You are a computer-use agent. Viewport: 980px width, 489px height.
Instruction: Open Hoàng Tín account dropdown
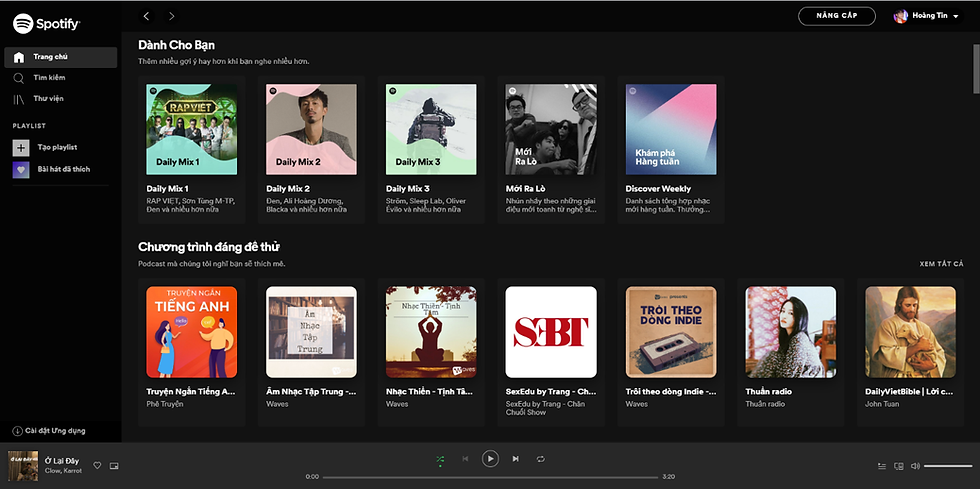[x=926, y=16]
